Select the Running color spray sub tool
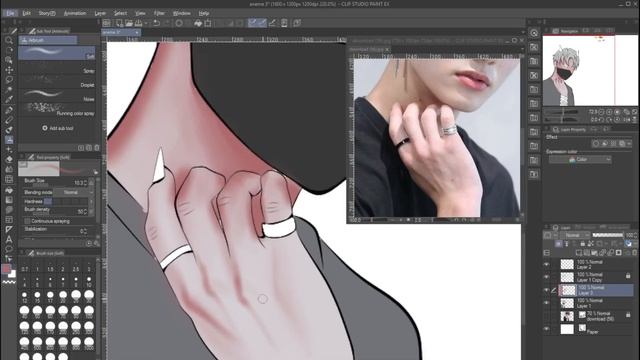 pos(57,110)
